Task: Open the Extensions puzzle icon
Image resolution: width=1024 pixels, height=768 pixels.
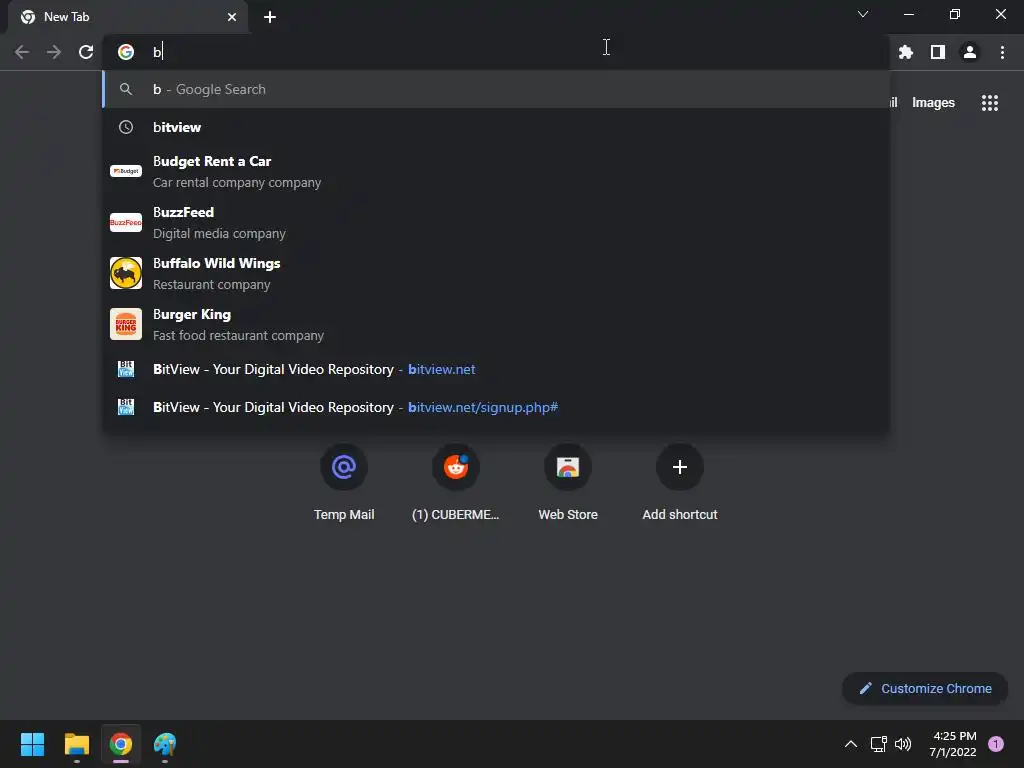Action: click(906, 52)
